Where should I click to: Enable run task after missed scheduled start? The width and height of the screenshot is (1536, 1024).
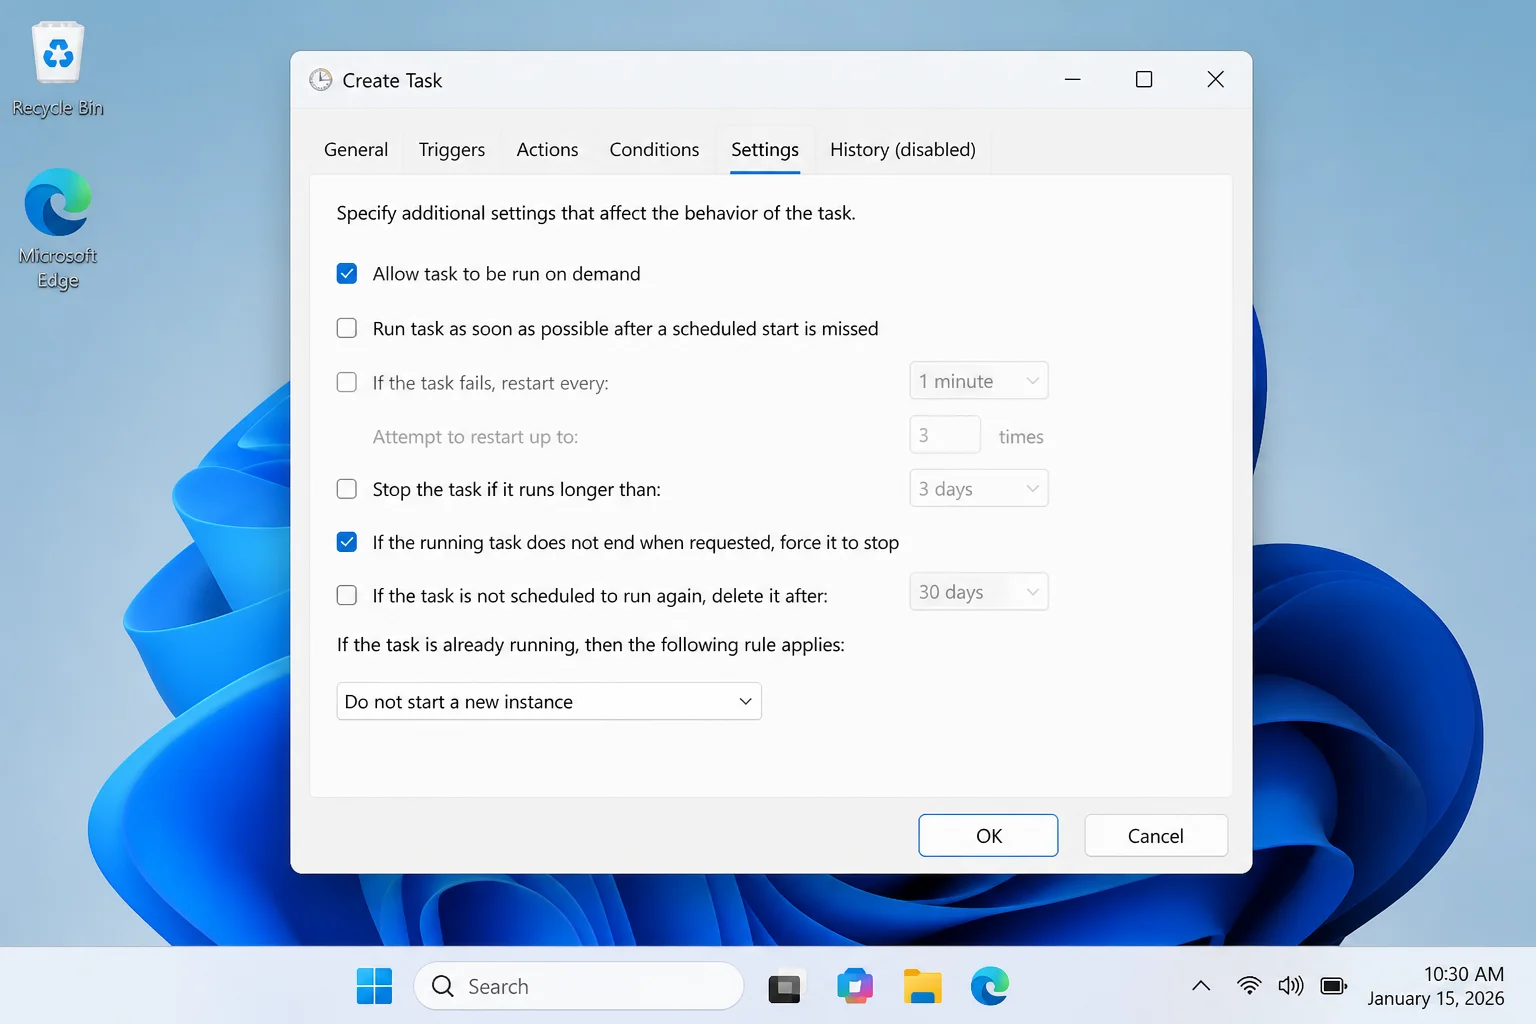347,328
